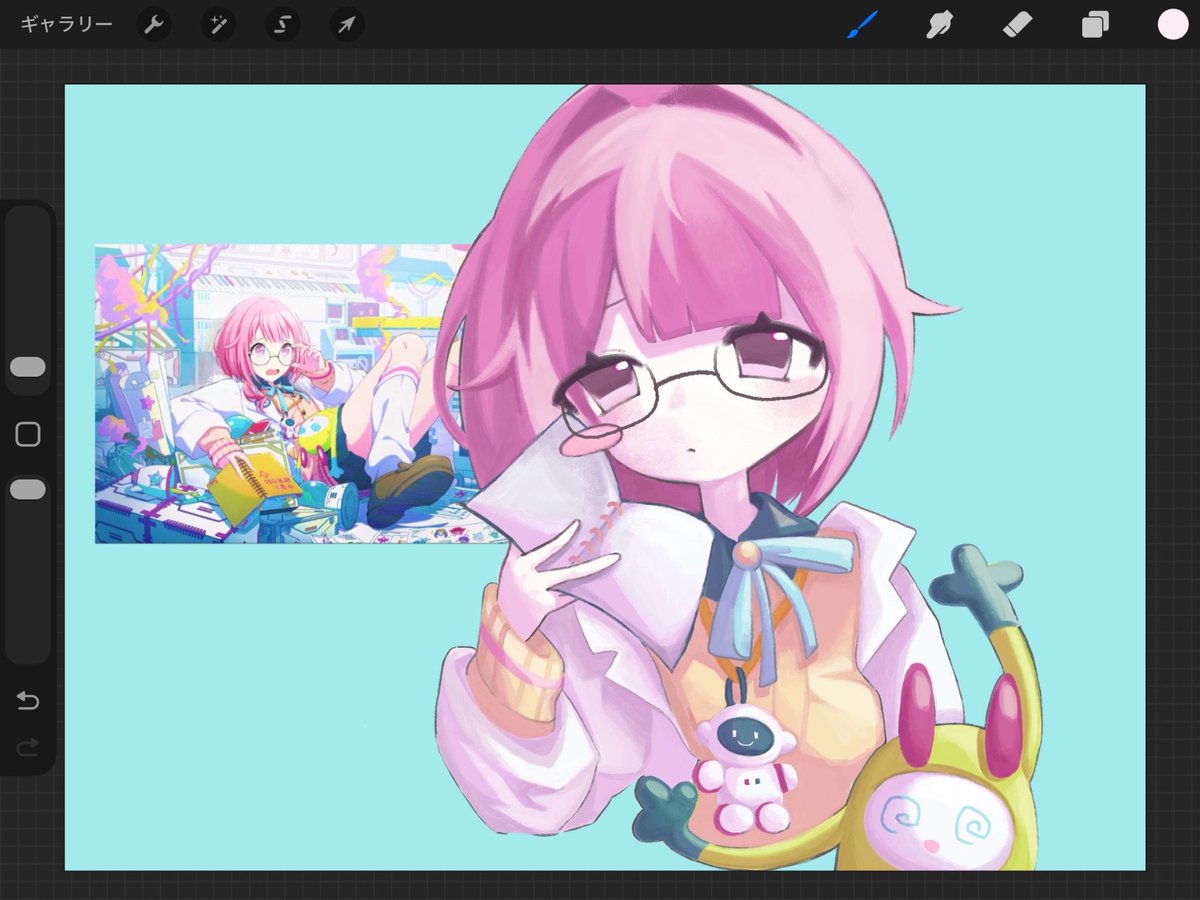This screenshot has height=900, width=1200.
Task: Activate the Transform arrow tool
Action: pyautogui.click(x=346, y=24)
